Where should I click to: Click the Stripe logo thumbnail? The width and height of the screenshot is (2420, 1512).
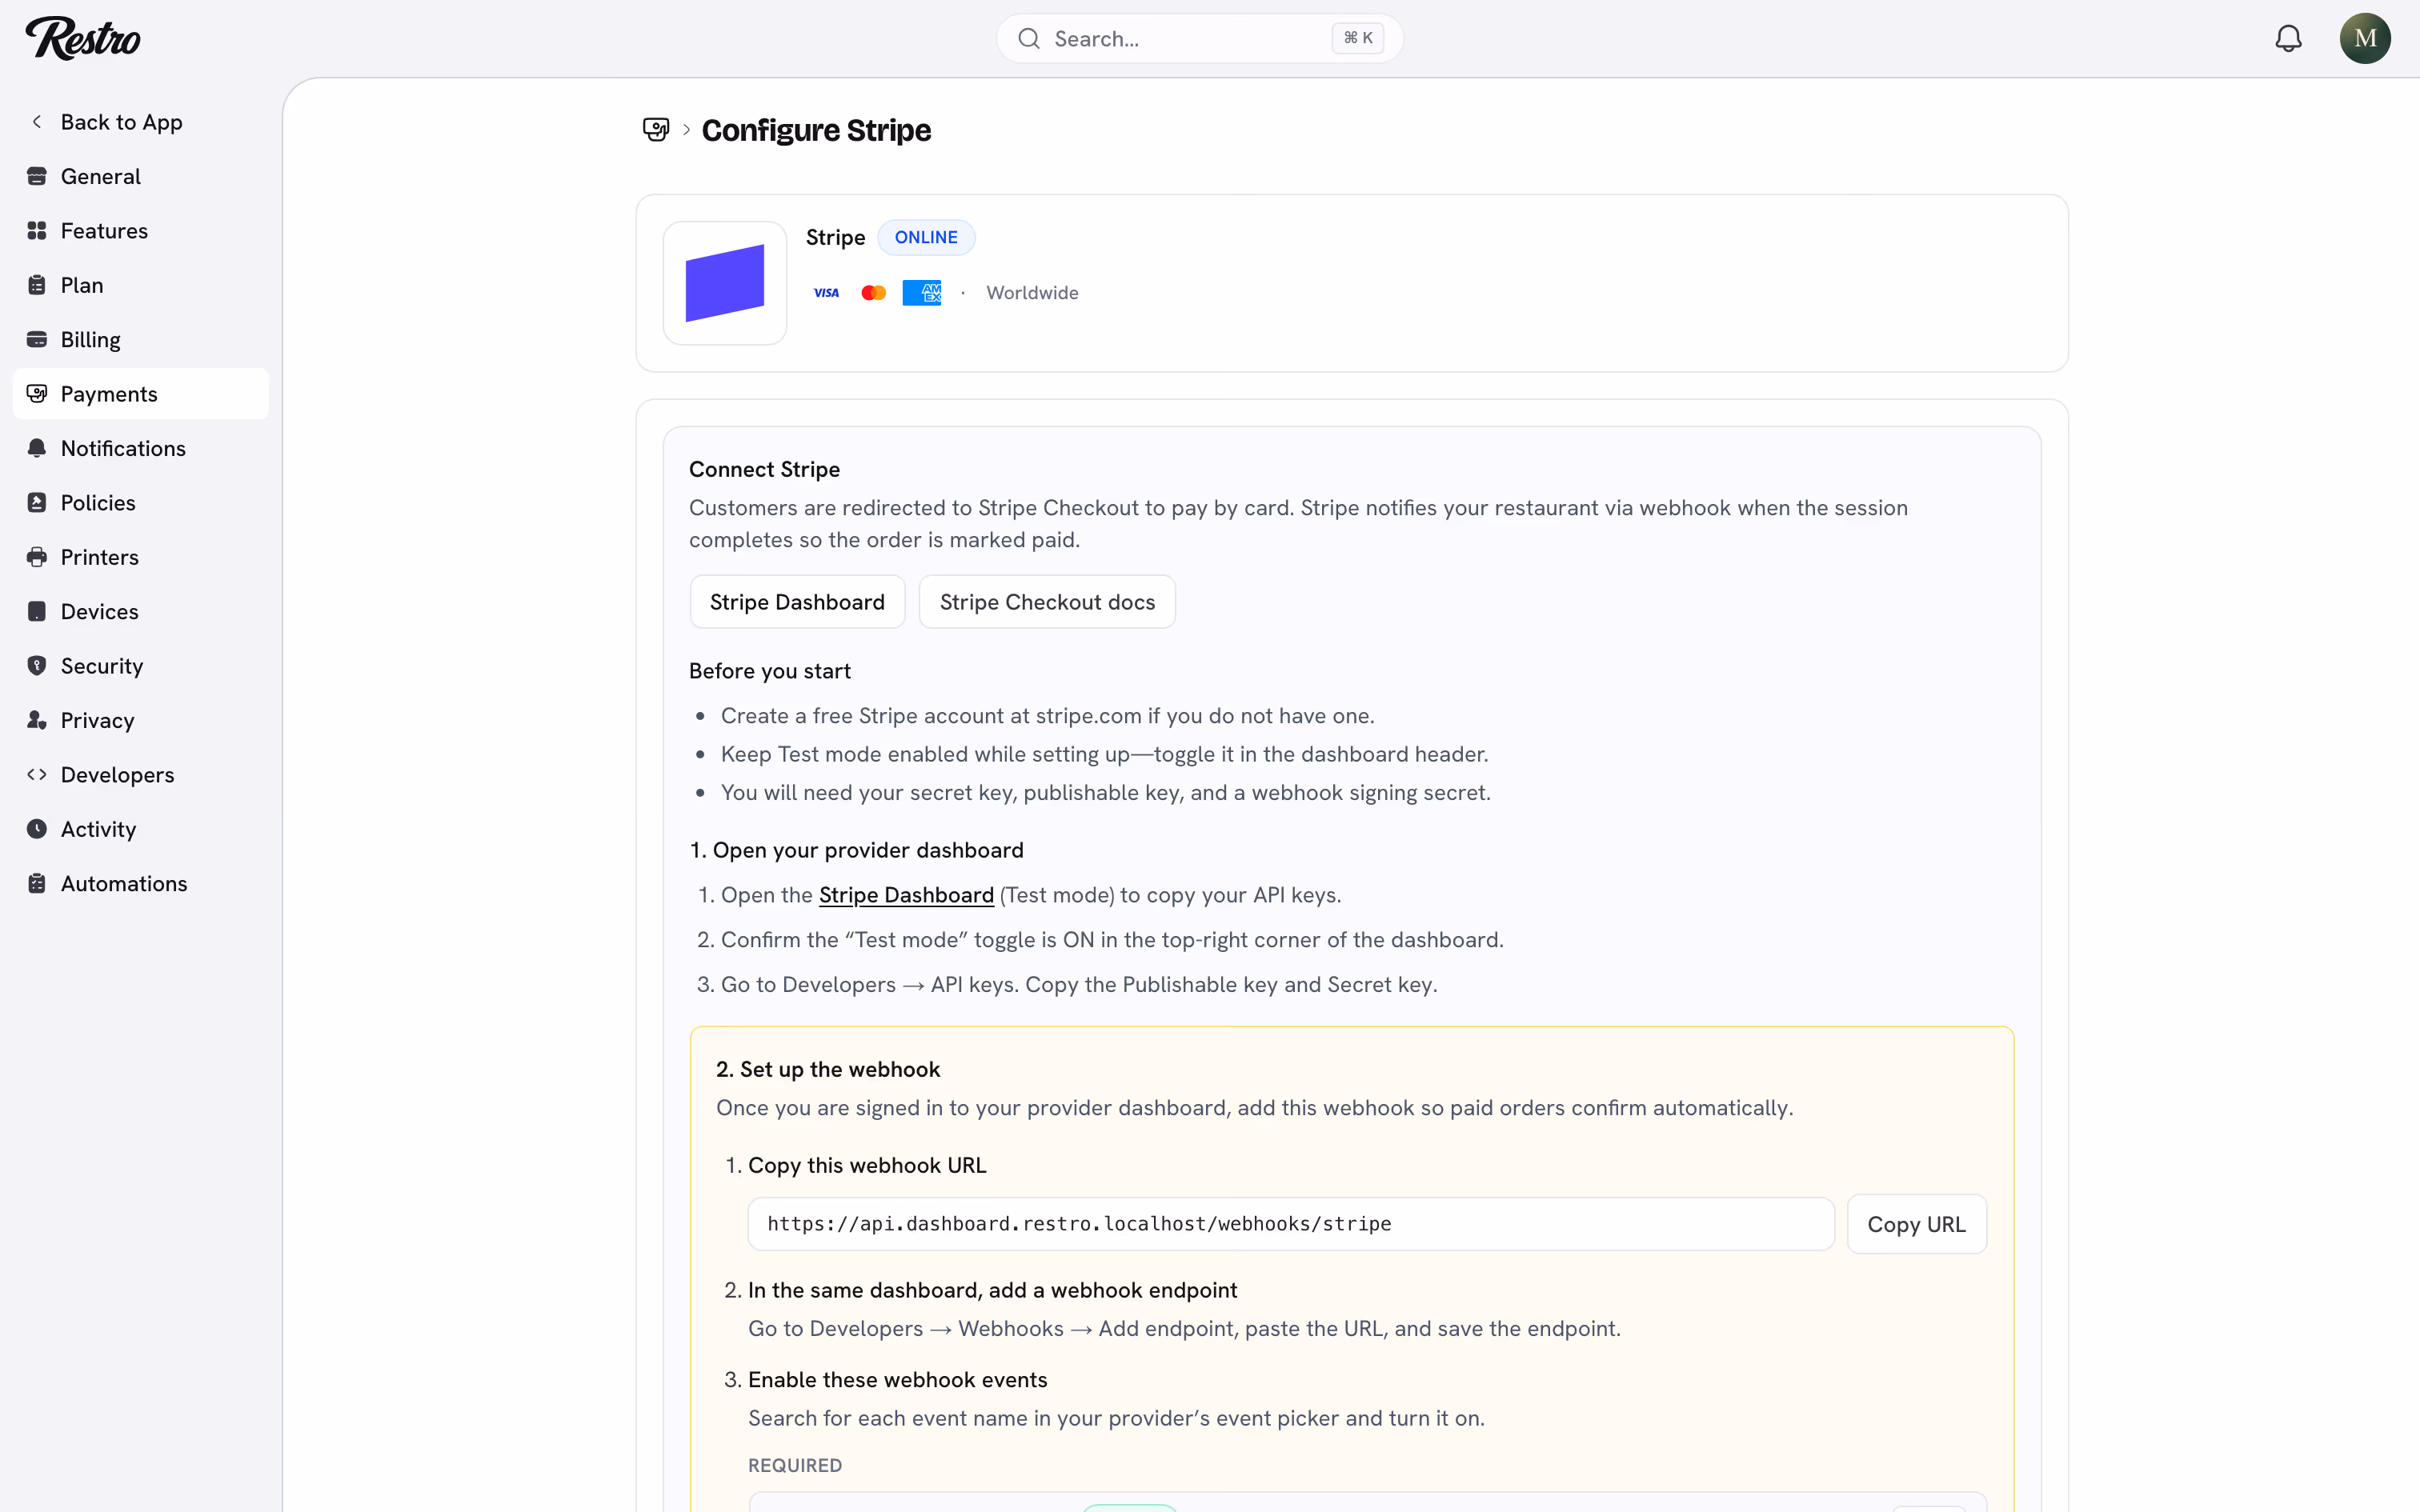coord(725,283)
